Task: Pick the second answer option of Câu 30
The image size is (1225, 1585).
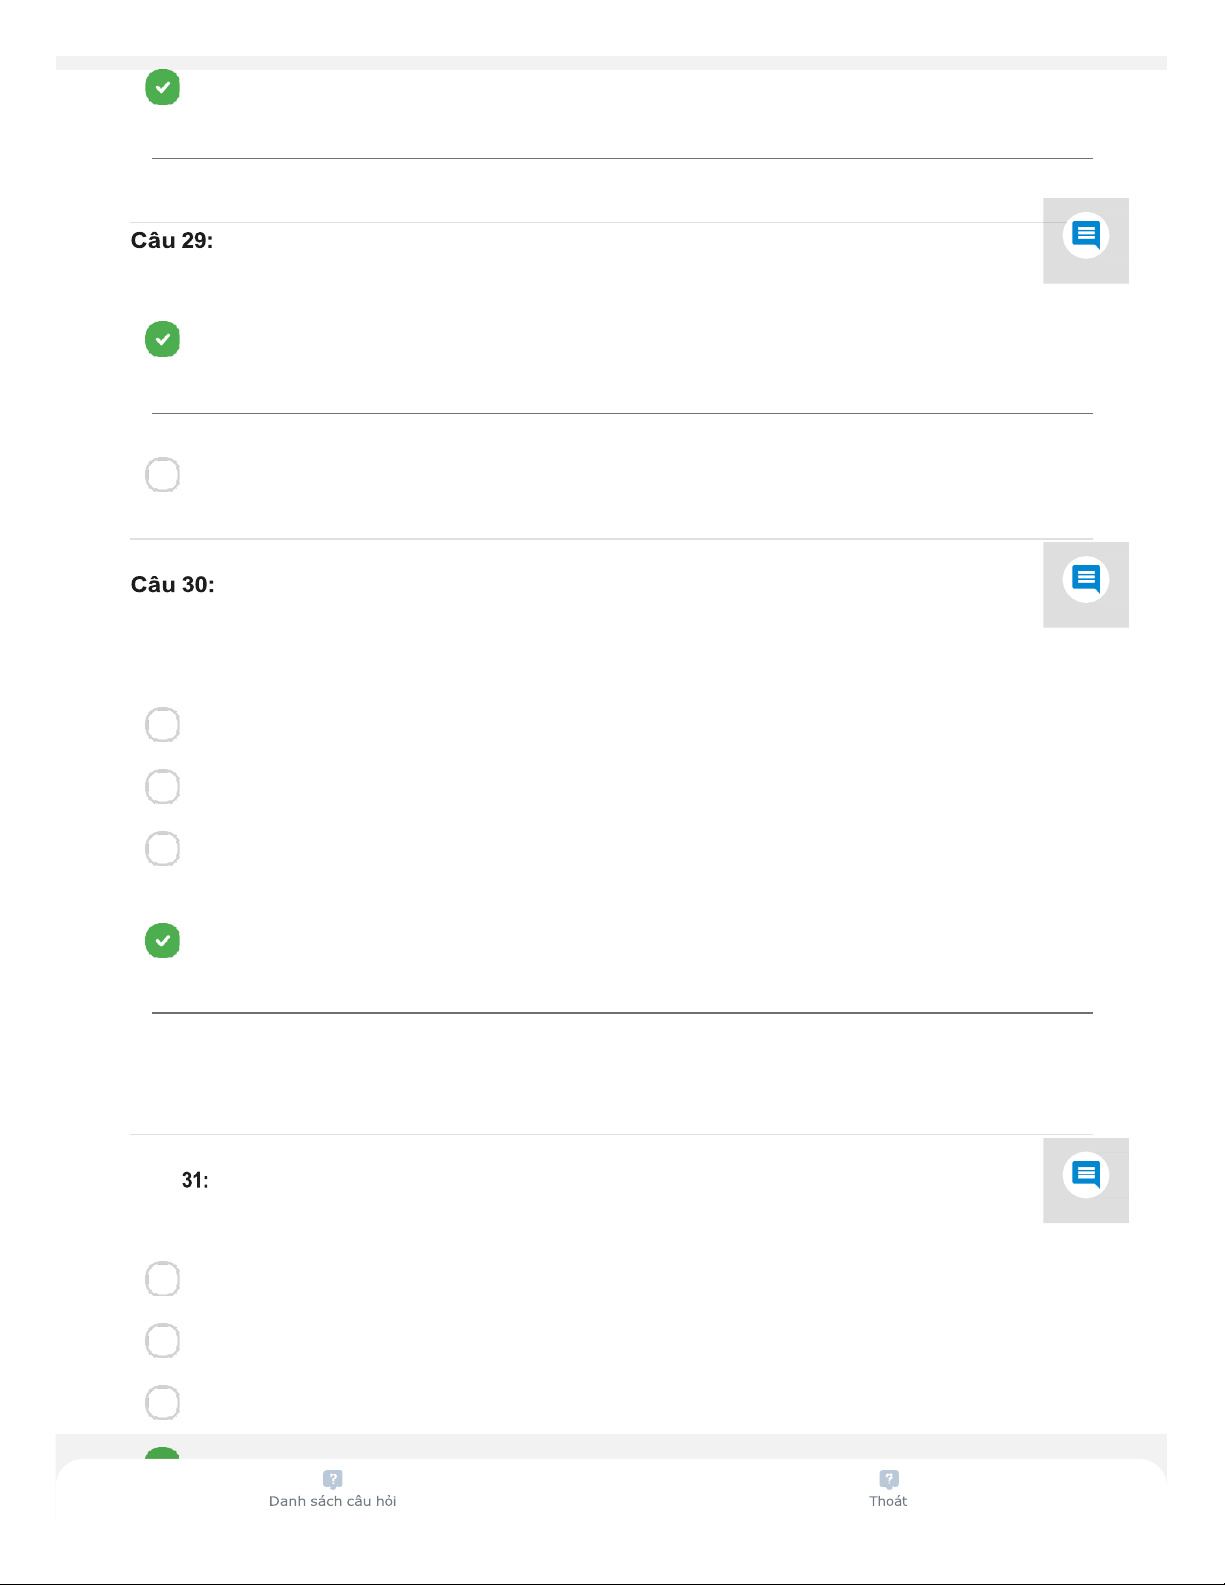Action: [x=162, y=787]
